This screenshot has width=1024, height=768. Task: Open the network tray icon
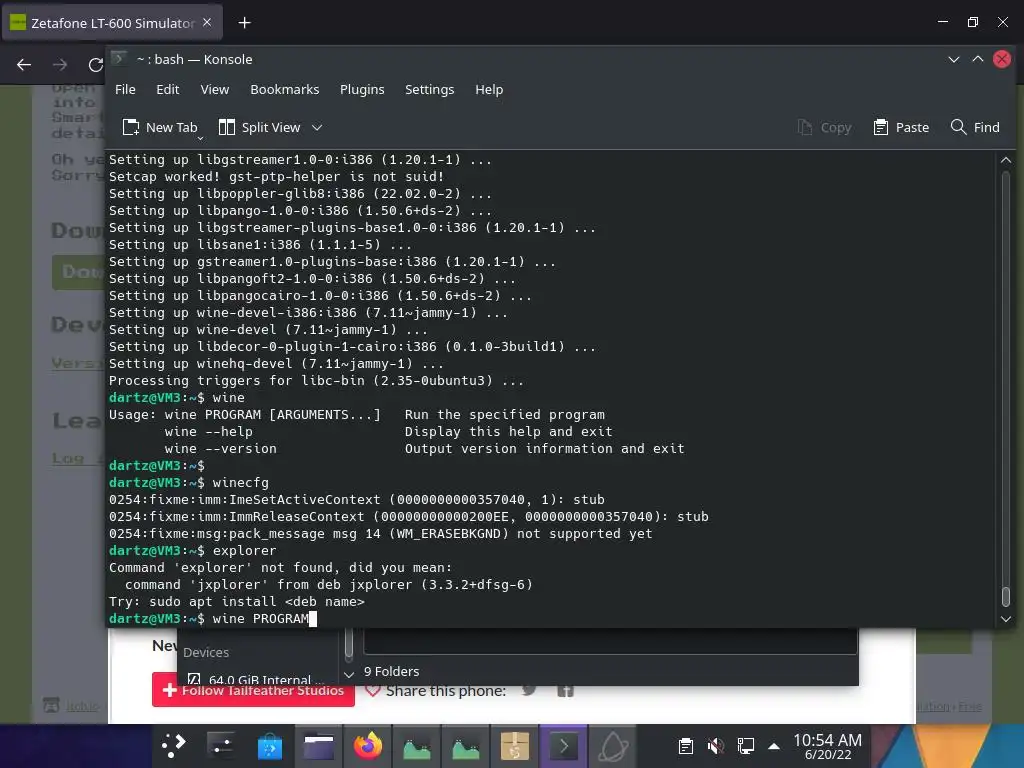tap(745, 746)
